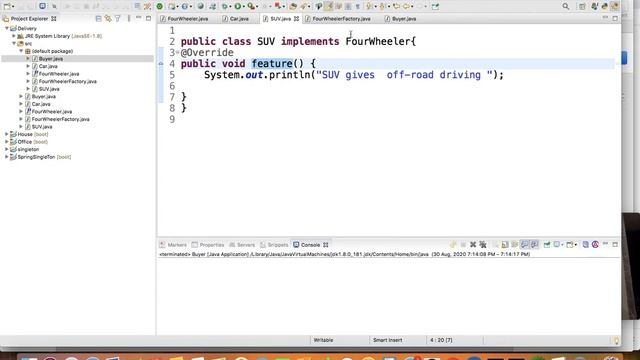Click the Save toolbar icon

tap(20, 7)
